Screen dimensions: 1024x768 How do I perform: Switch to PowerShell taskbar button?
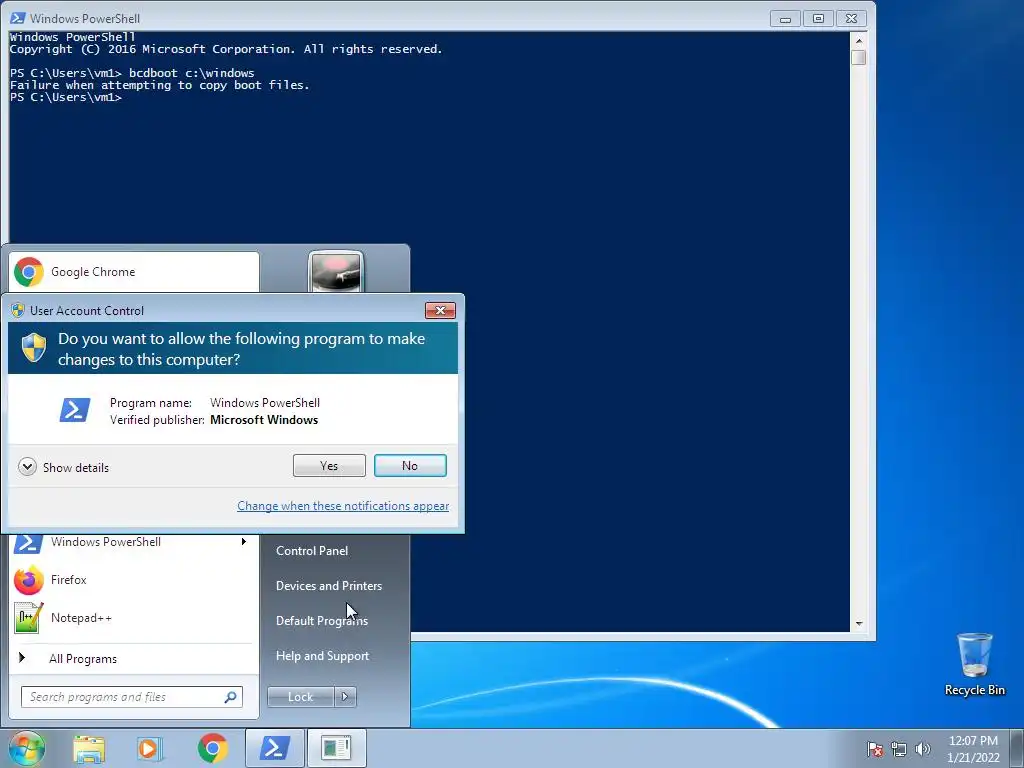click(275, 748)
